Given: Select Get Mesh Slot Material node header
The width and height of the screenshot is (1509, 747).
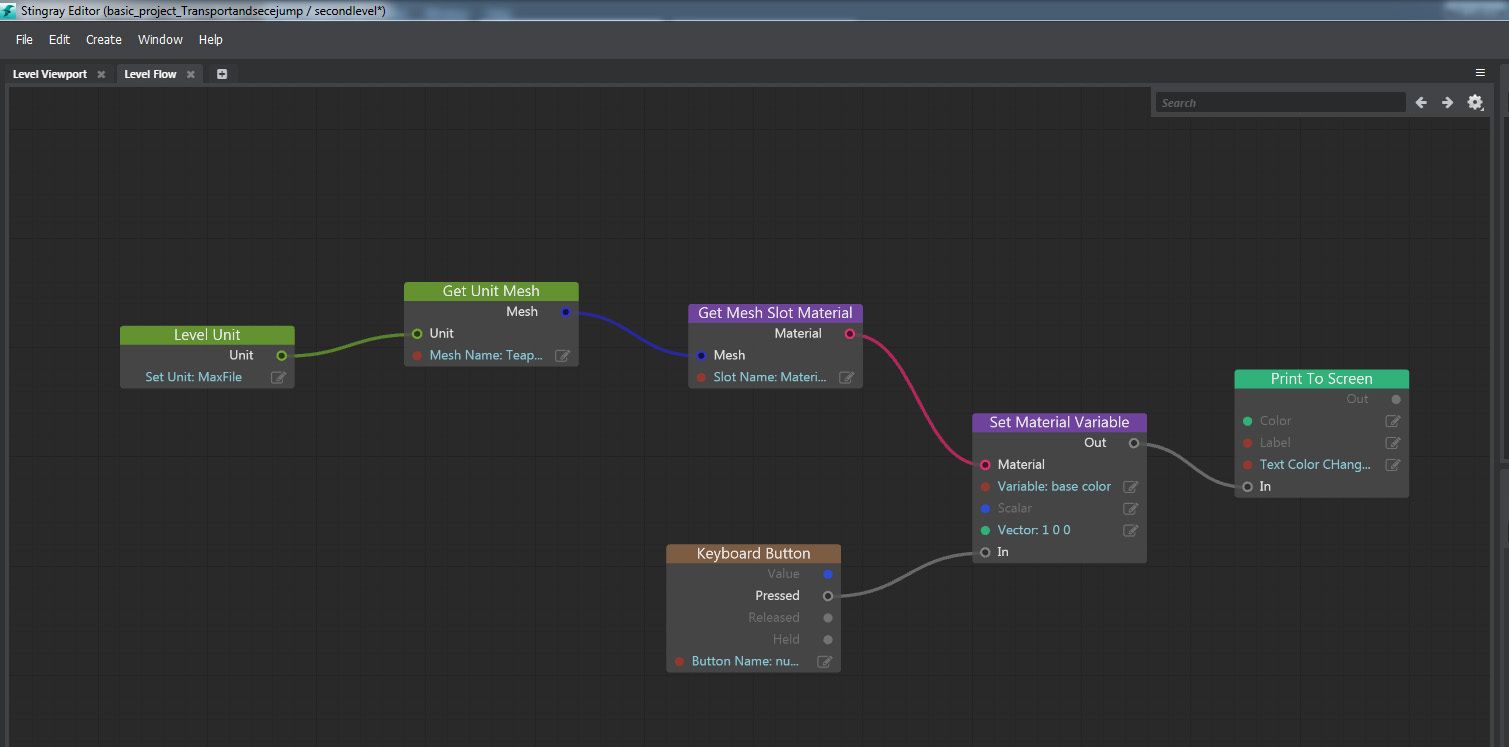Looking at the screenshot, I should pyautogui.click(x=775, y=313).
